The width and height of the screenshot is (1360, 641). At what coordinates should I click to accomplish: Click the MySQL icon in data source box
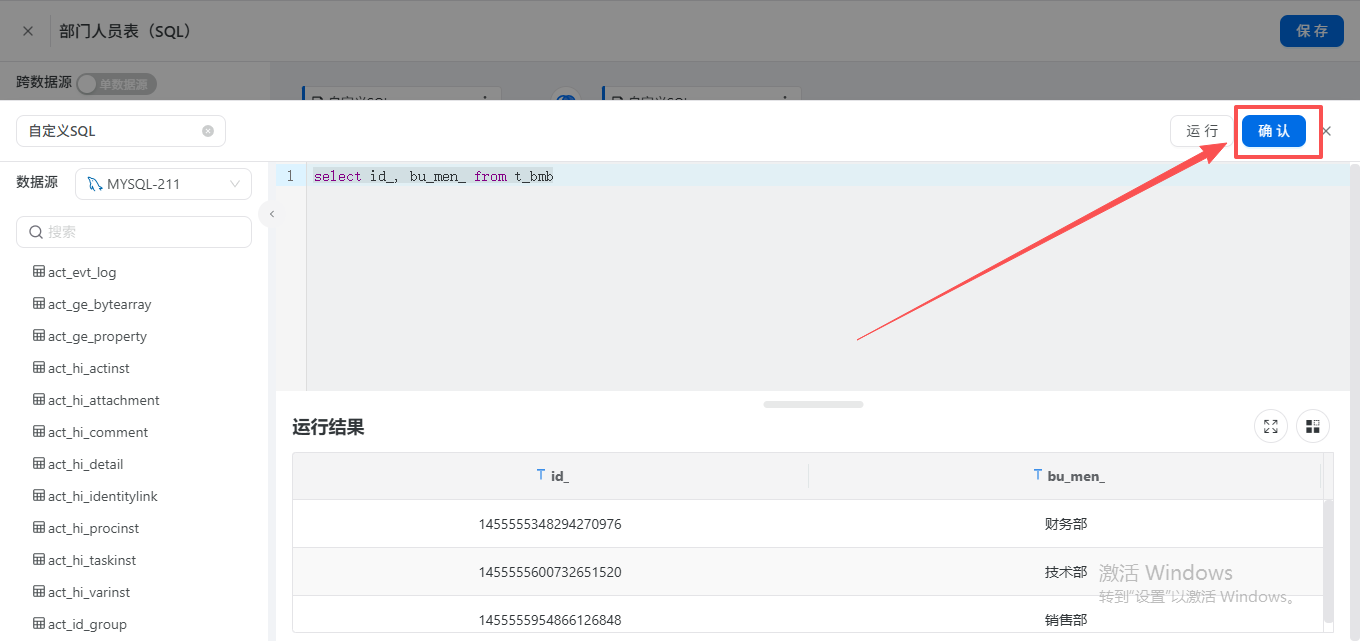tap(94, 184)
